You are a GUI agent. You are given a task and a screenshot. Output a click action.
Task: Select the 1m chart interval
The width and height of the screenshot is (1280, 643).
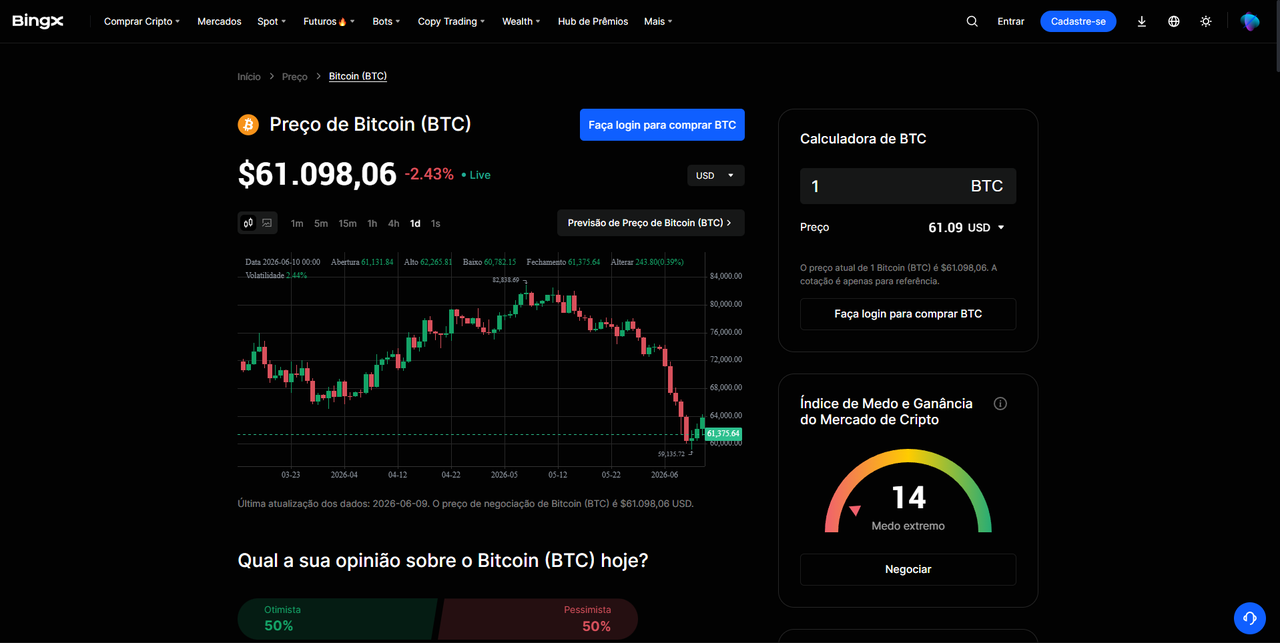pos(297,223)
